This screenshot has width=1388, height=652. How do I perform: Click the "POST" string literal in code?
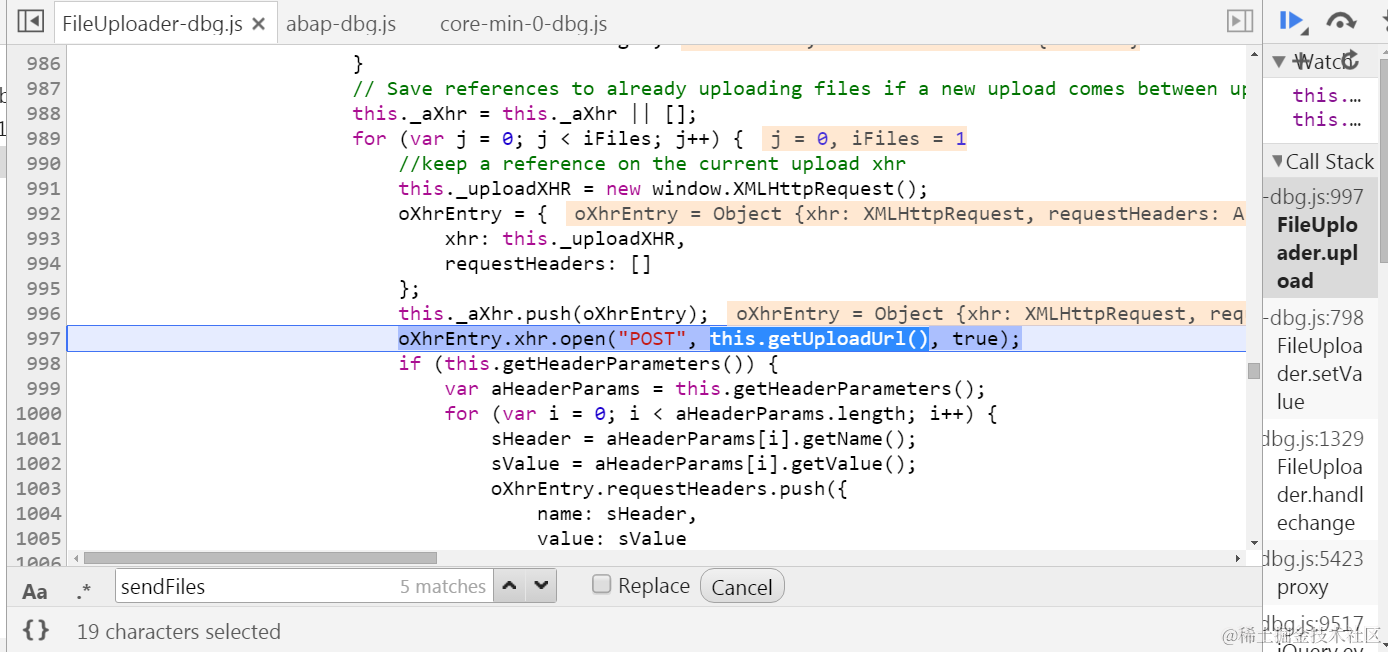tap(653, 338)
